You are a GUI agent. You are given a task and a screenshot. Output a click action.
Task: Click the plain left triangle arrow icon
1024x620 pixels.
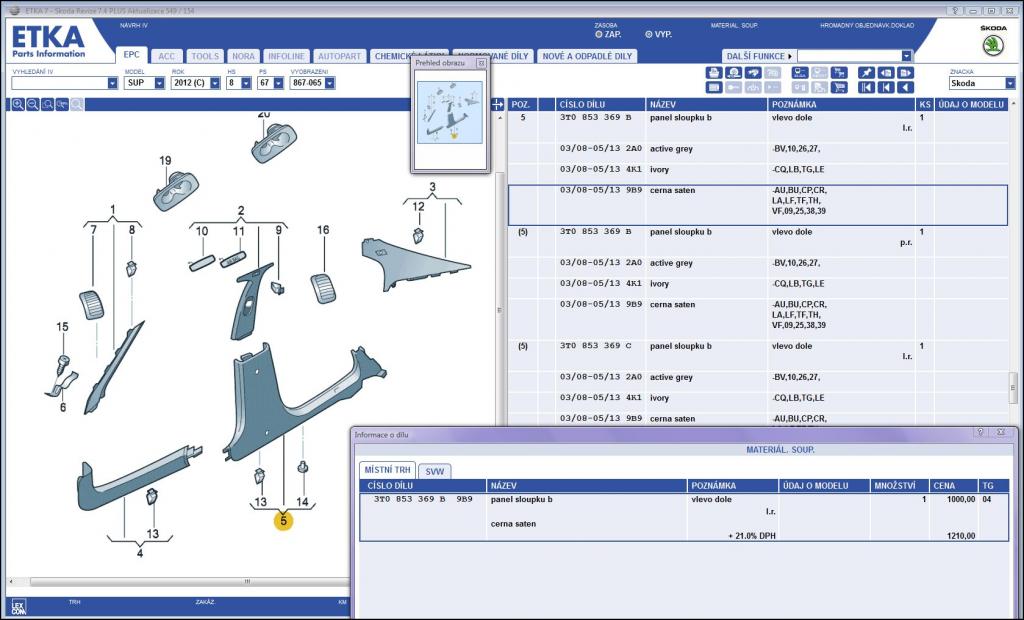coord(905,88)
